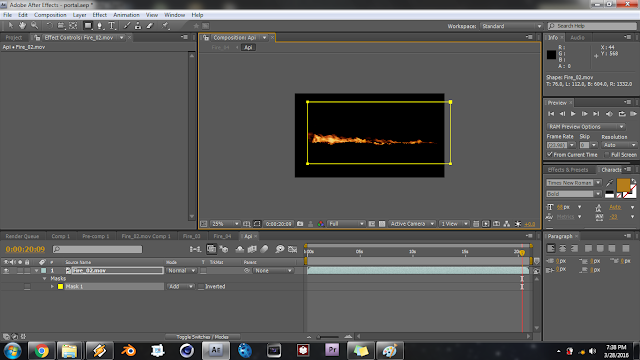This screenshot has width=640, height=360.
Task: Jump to first frame in Preview panel
Action: coord(551,114)
